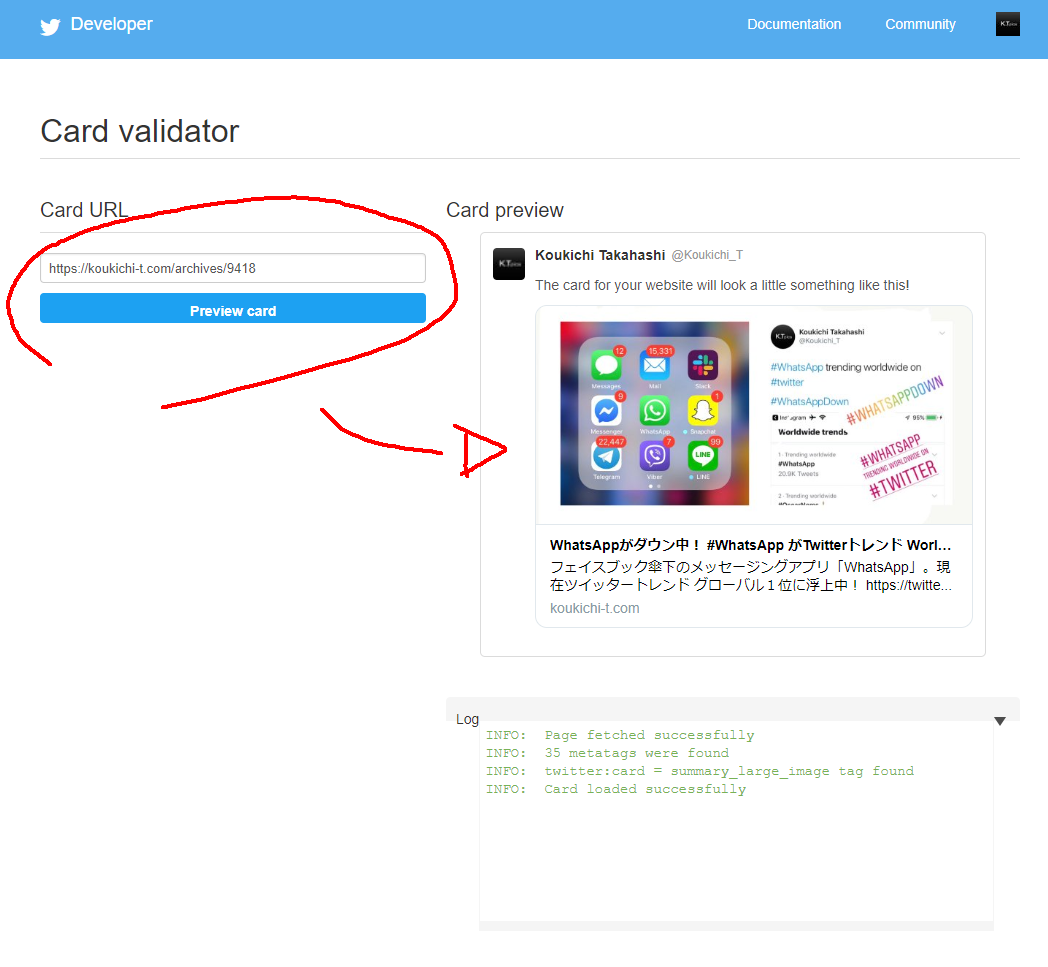Open the @Koukichi_T handle

[706, 254]
